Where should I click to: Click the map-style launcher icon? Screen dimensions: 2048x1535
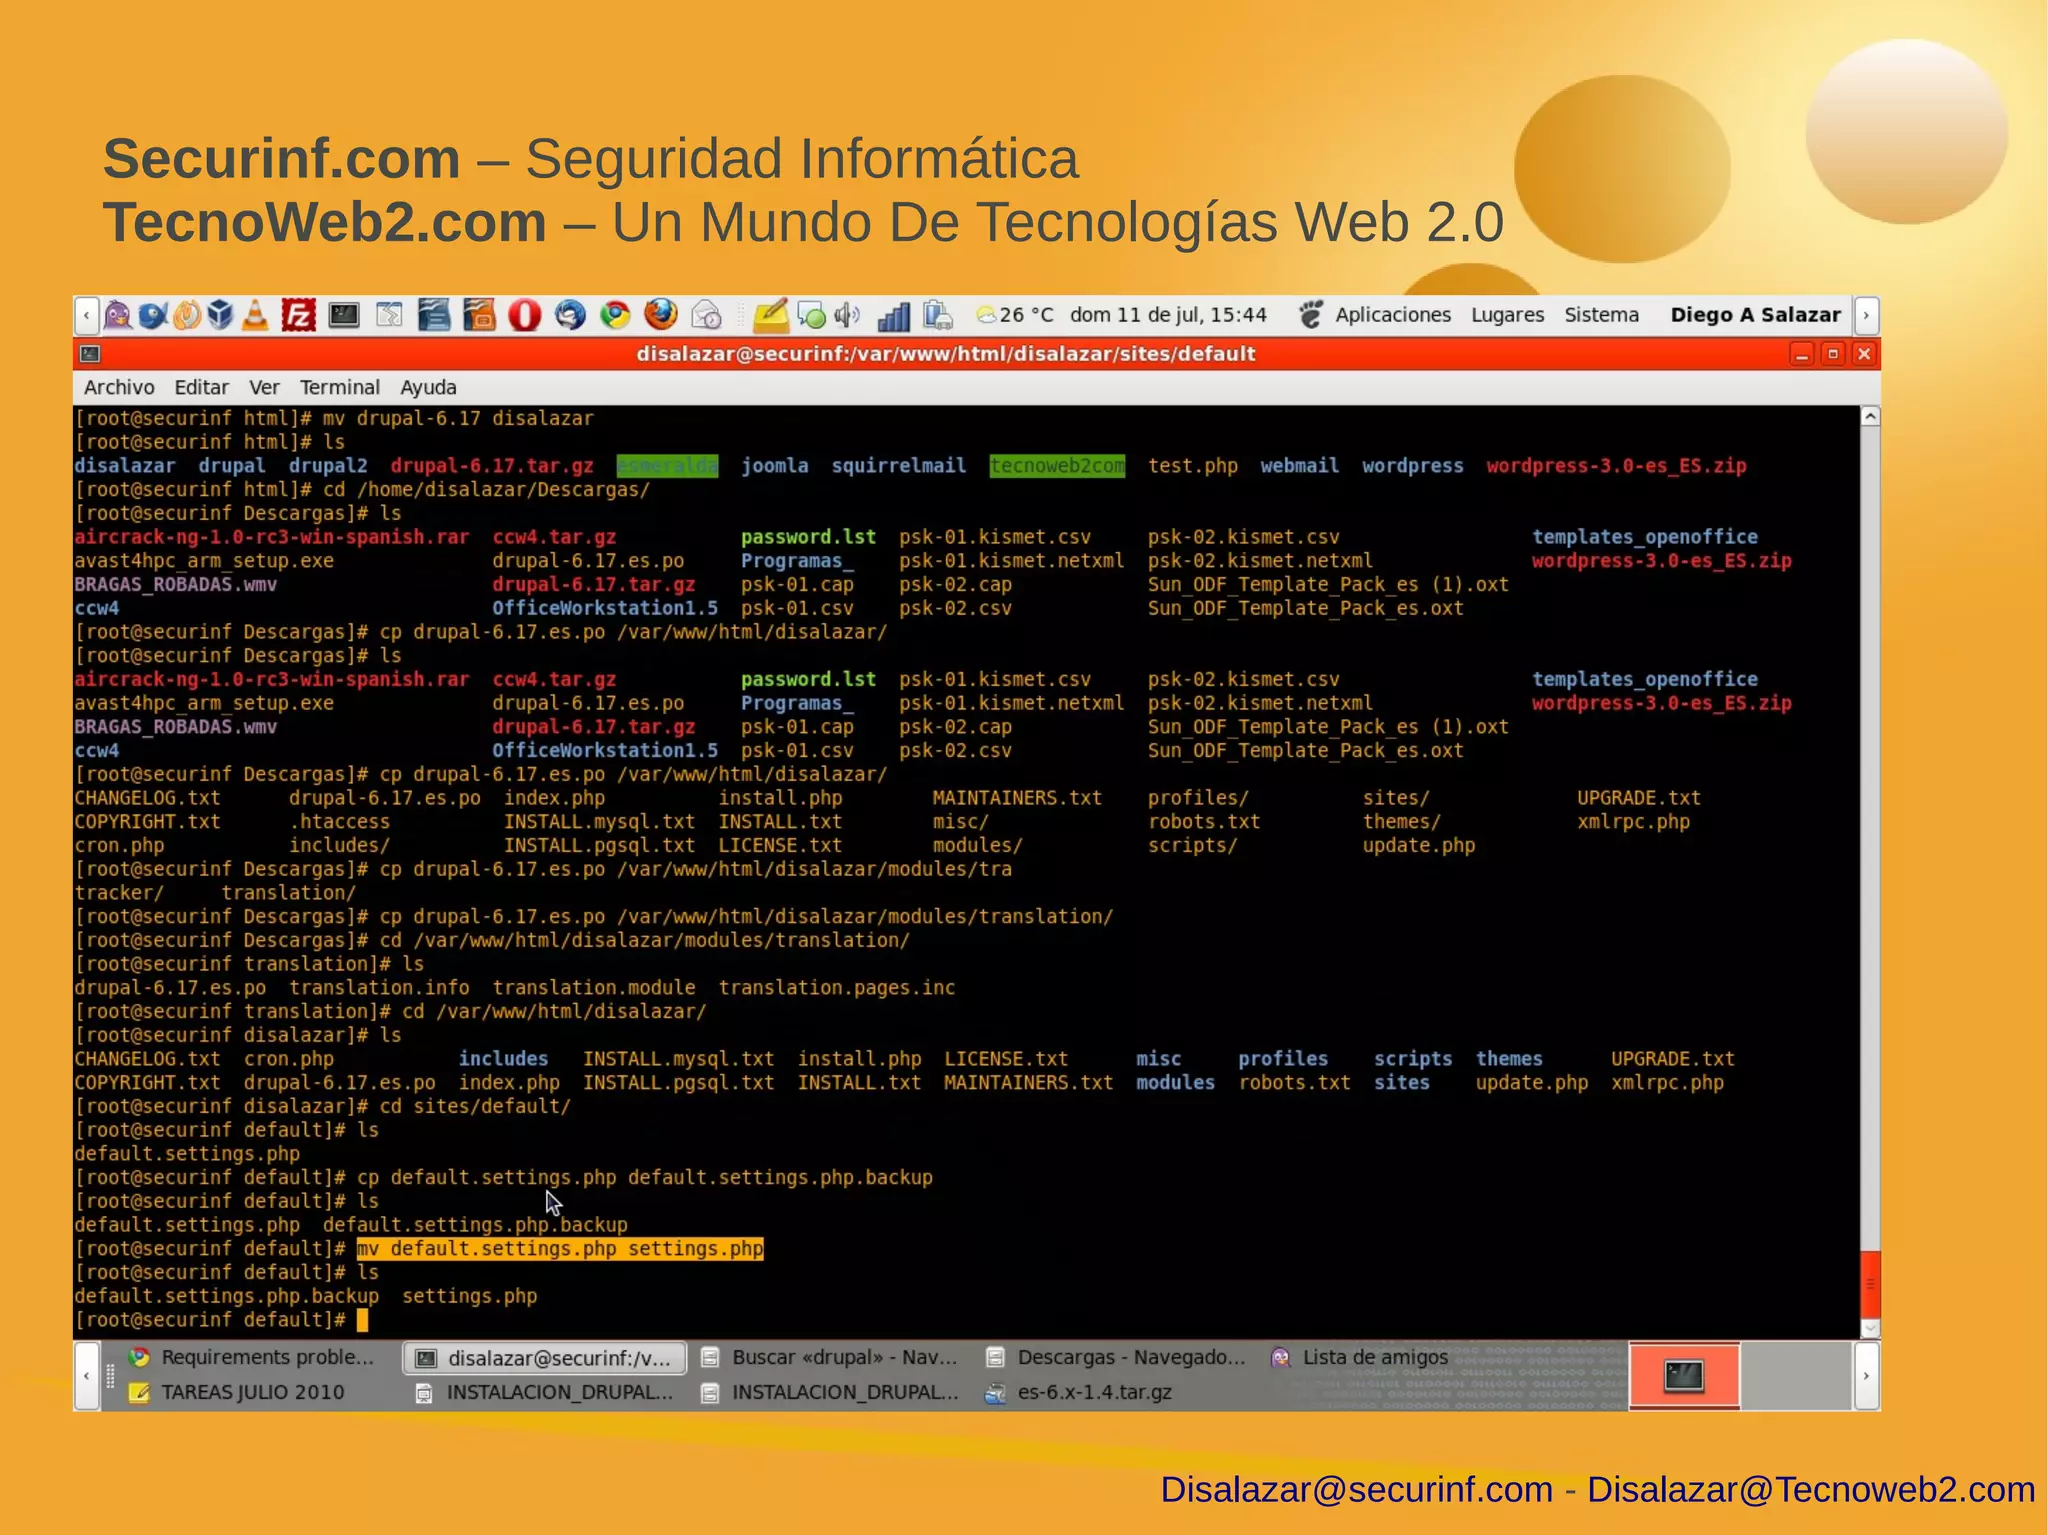pyautogui.click(x=389, y=315)
